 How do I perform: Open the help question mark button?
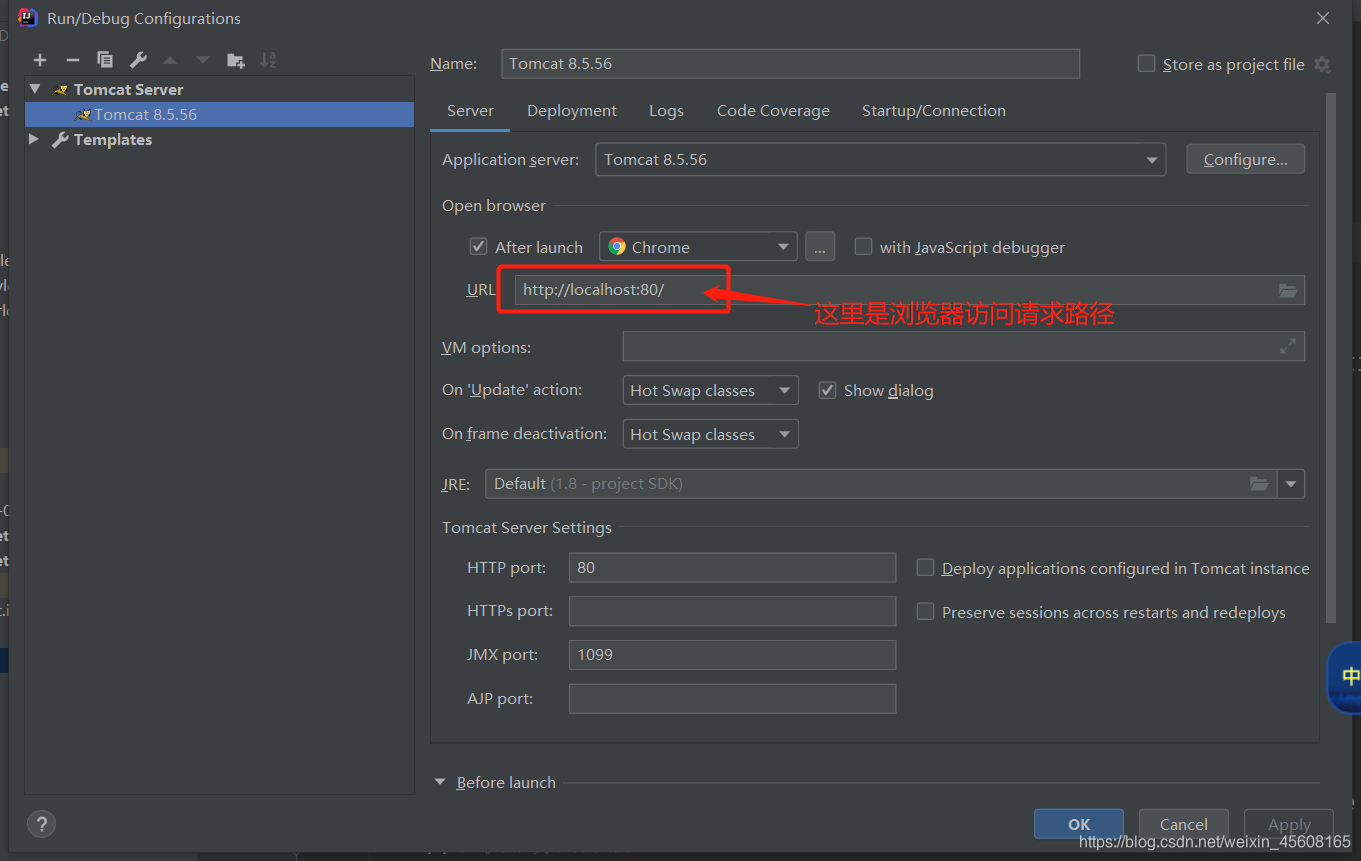41,824
